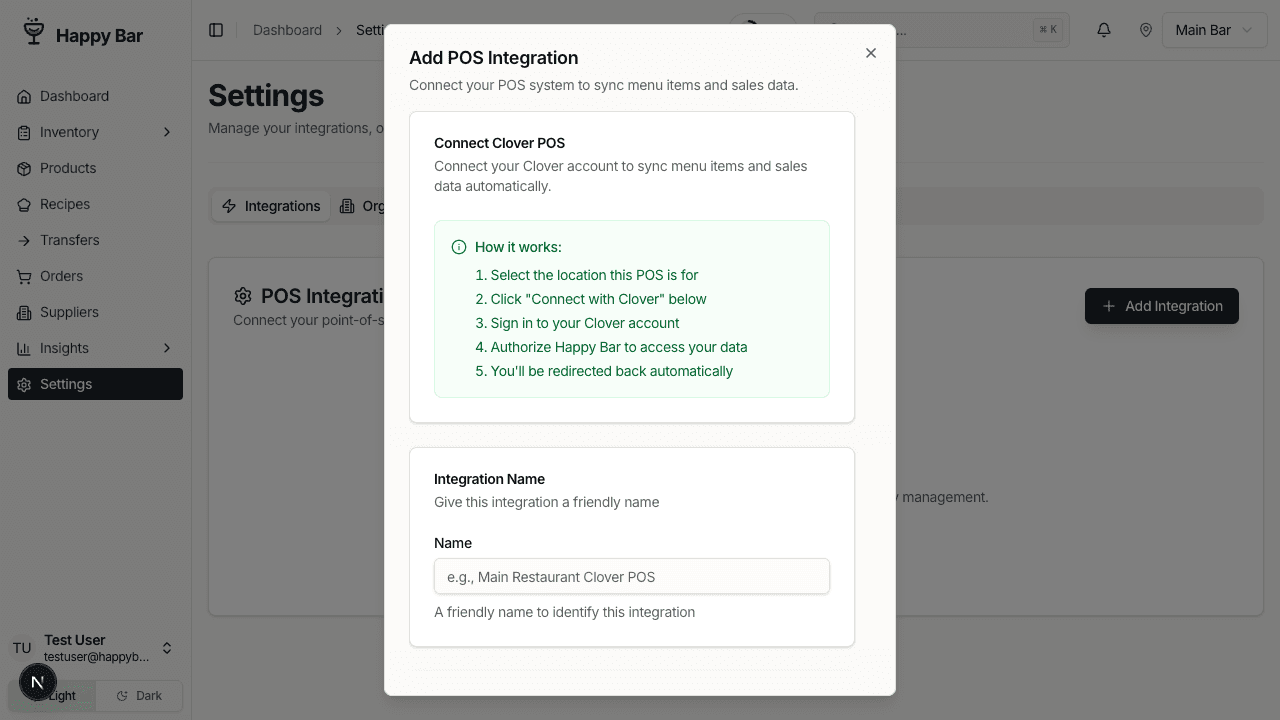
Task: Go to Products in sidebar
Action: pos(95,168)
